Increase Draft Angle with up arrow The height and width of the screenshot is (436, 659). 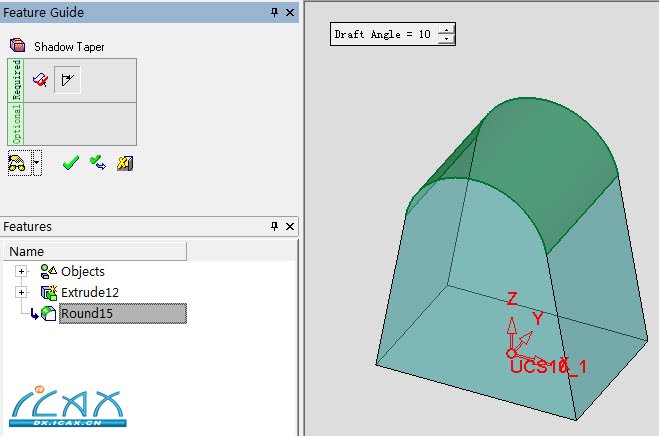(445, 29)
